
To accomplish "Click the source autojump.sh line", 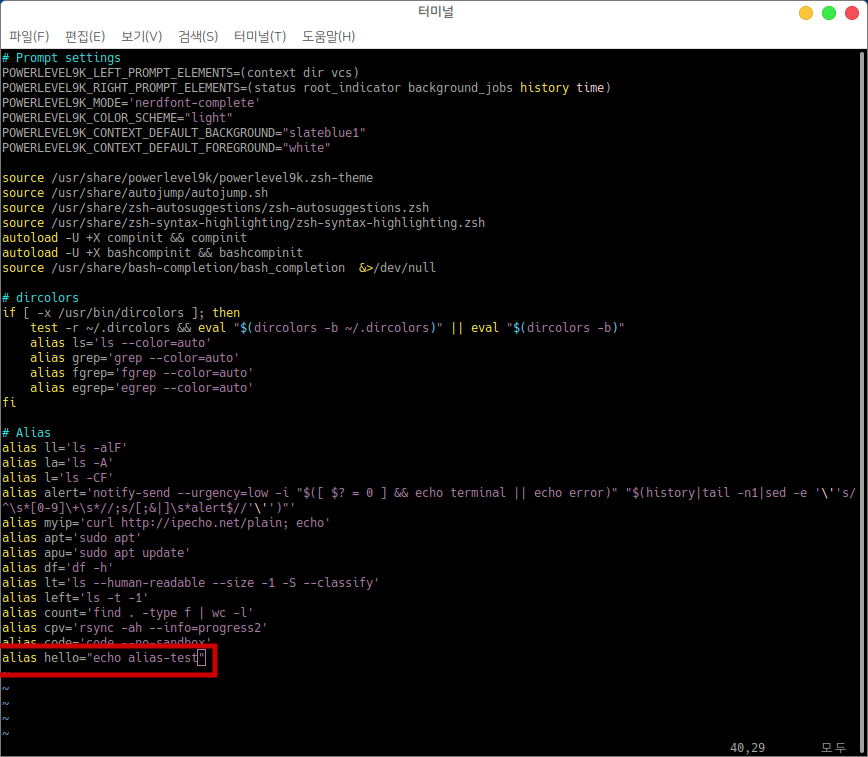I will tap(135, 193).
